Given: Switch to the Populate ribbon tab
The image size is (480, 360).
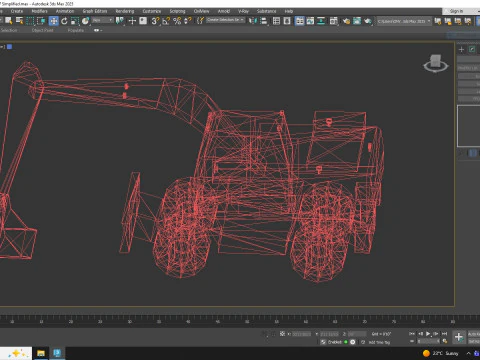Looking at the screenshot, I should tap(76, 30).
